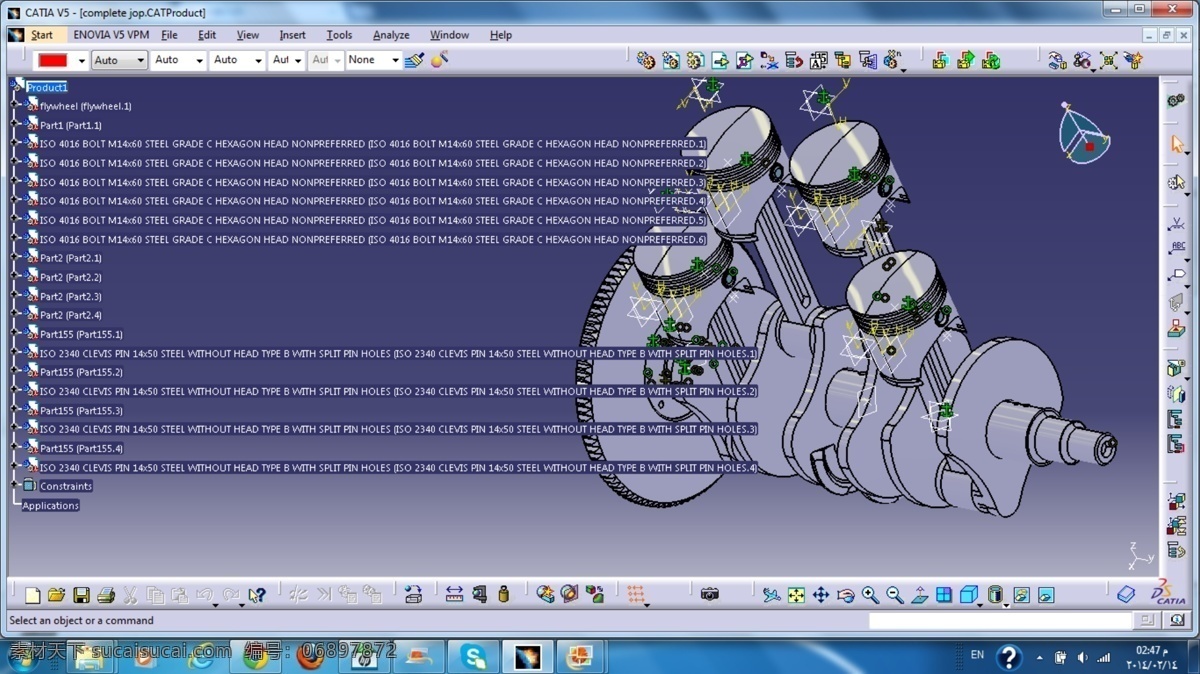This screenshot has height=674, width=1200.
Task: Select Part155 (Part155.2) in the tree
Action: pyautogui.click(x=81, y=372)
